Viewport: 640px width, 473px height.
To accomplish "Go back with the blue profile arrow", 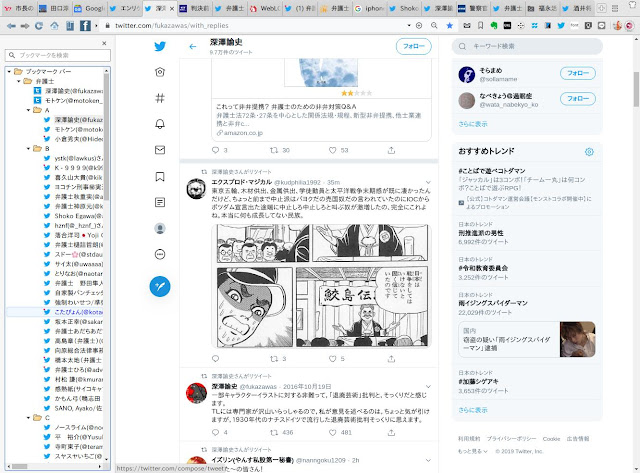I will tap(193, 47).
